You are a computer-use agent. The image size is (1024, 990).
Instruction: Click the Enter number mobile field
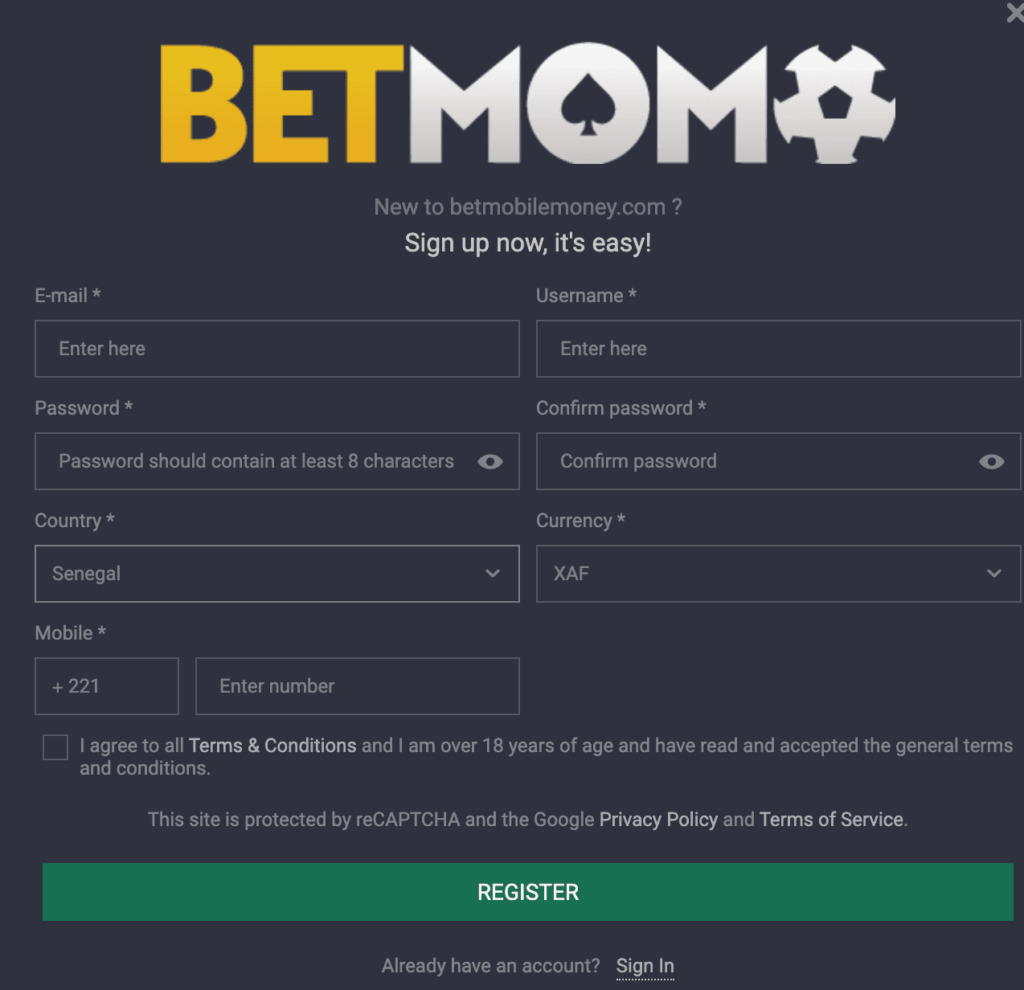[357, 686]
